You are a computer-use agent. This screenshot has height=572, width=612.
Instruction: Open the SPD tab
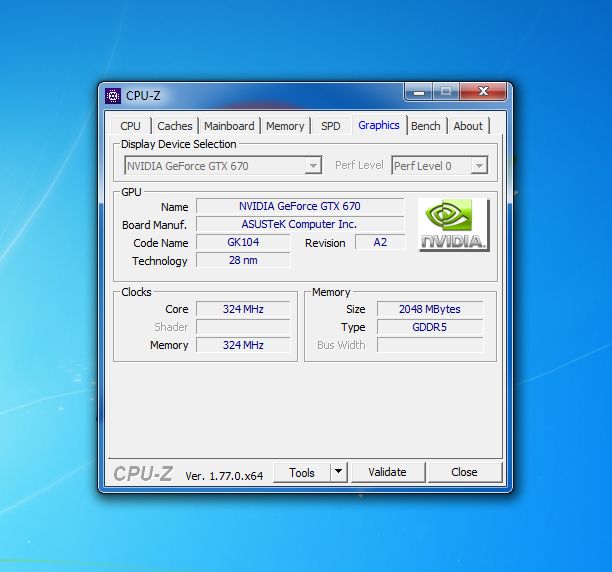tap(331, 126)
